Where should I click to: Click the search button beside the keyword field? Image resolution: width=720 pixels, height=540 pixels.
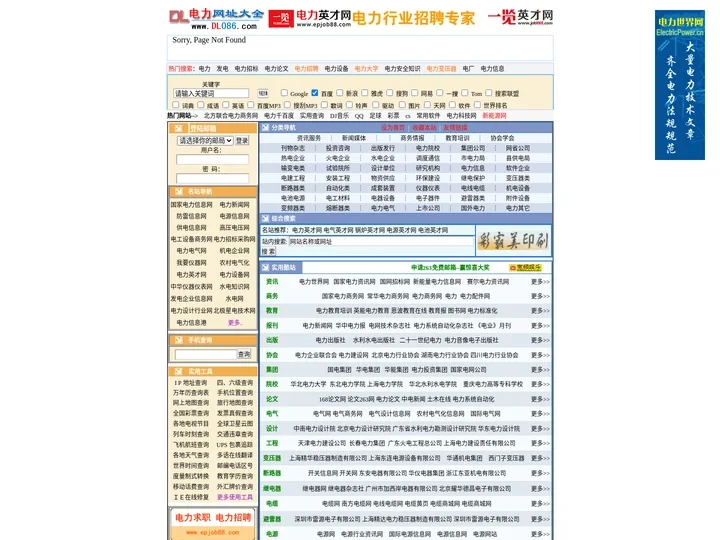pyautogui.click(x=263, y=93)
